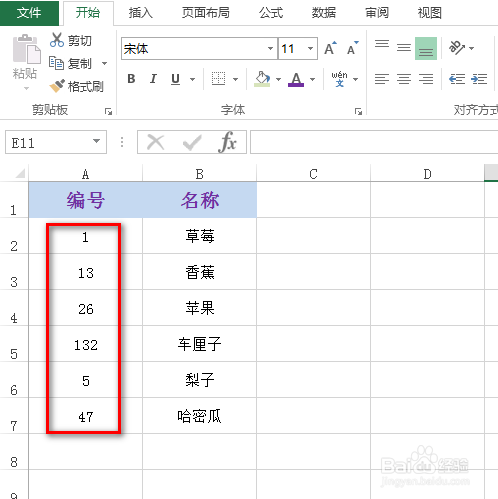498x499 pixels.
Task: Select cell containing 草莓
Action: click(x=200, y=236)
